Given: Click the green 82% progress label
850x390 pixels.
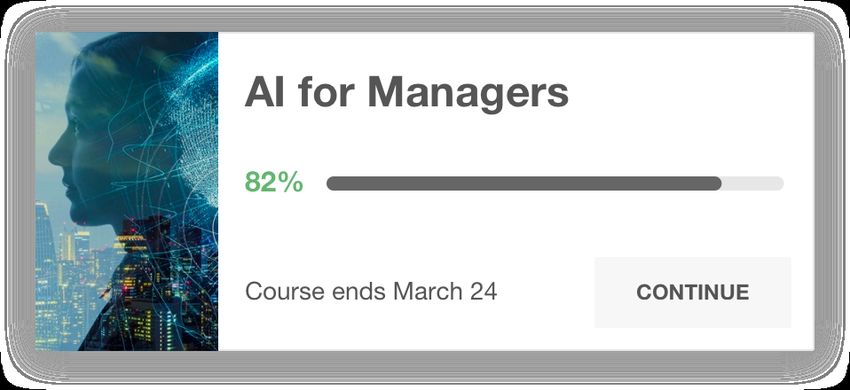Looking at the screenshot, I should click(x=274, y=183).
